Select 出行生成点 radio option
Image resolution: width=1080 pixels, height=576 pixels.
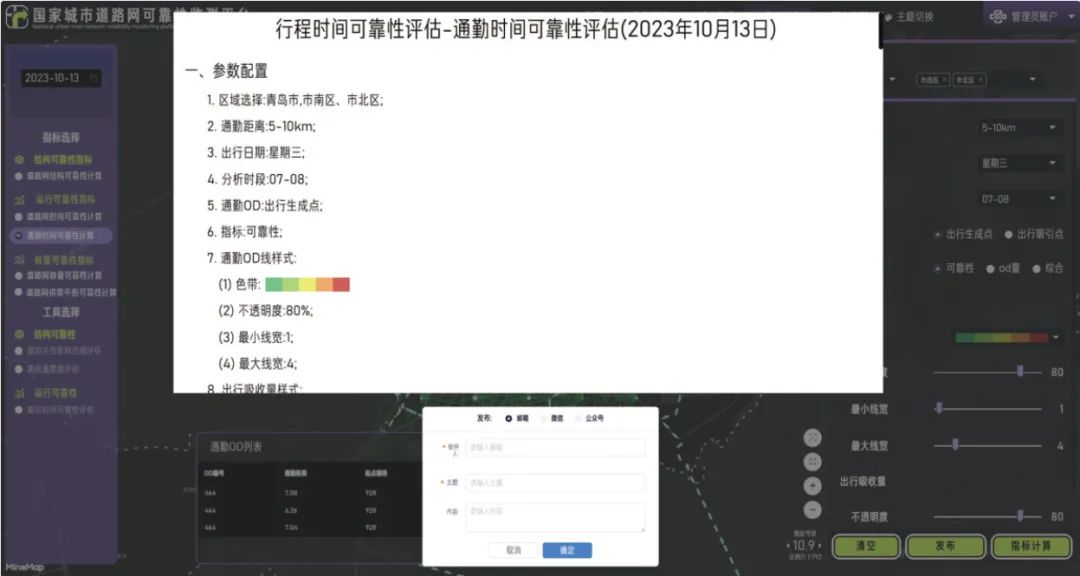(937, 234)
